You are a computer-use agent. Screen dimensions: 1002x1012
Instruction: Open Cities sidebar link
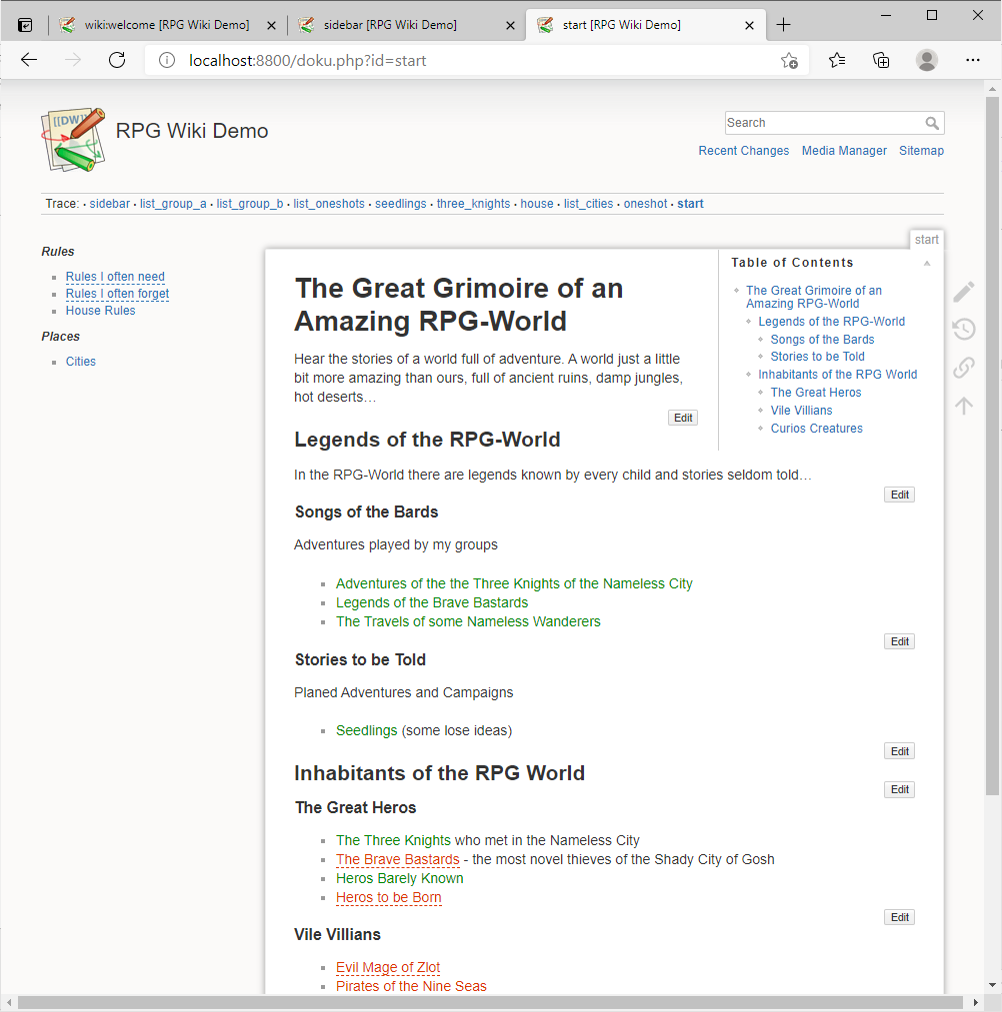[81, 361]
